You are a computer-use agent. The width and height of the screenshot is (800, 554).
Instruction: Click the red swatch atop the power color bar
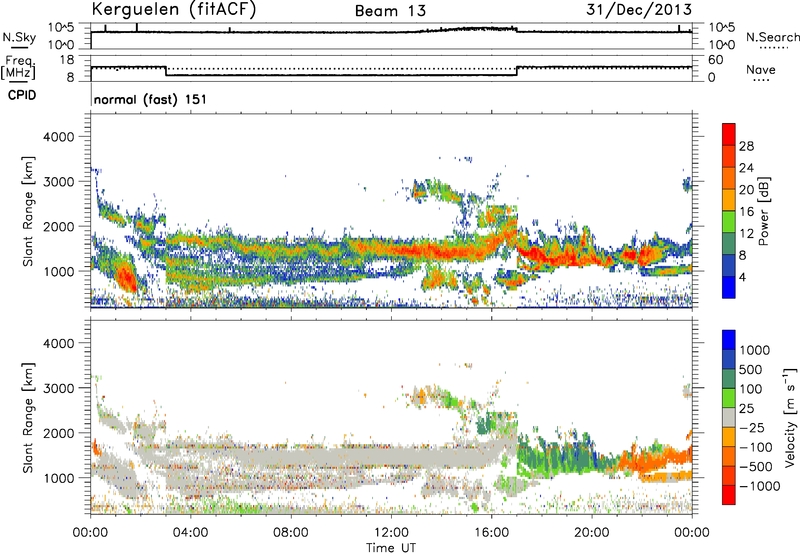(729, 134)
